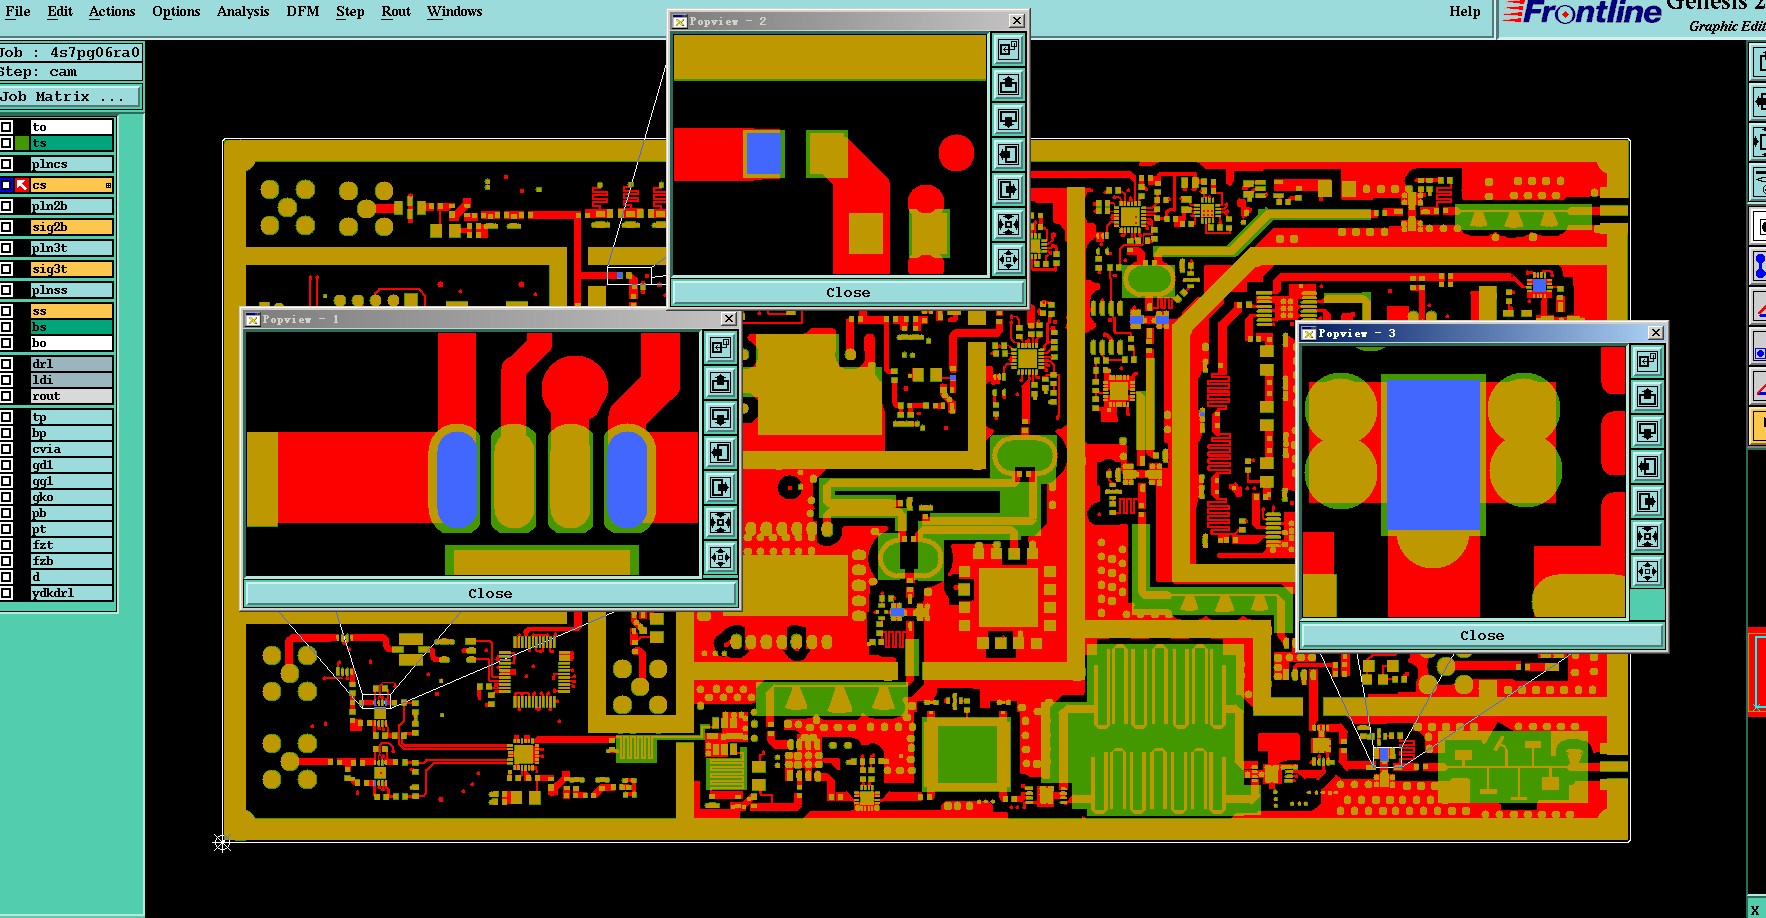Toggle display checkbox for layer to

(x=6, y=127)
